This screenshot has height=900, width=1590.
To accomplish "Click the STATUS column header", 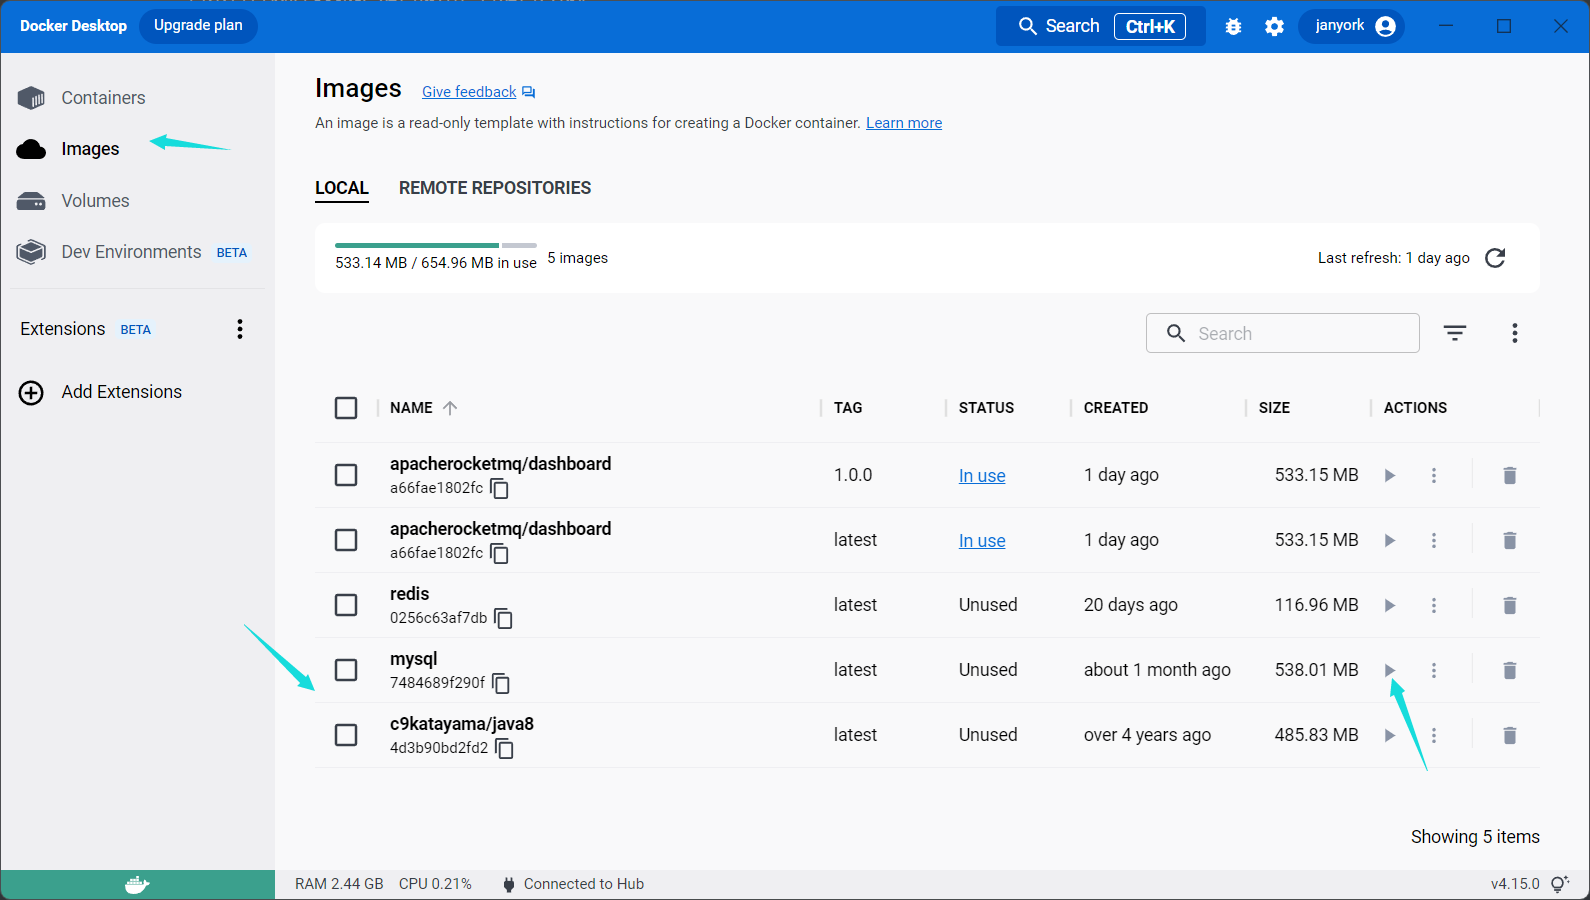I will pyautogui.click(x=986, y=408).
